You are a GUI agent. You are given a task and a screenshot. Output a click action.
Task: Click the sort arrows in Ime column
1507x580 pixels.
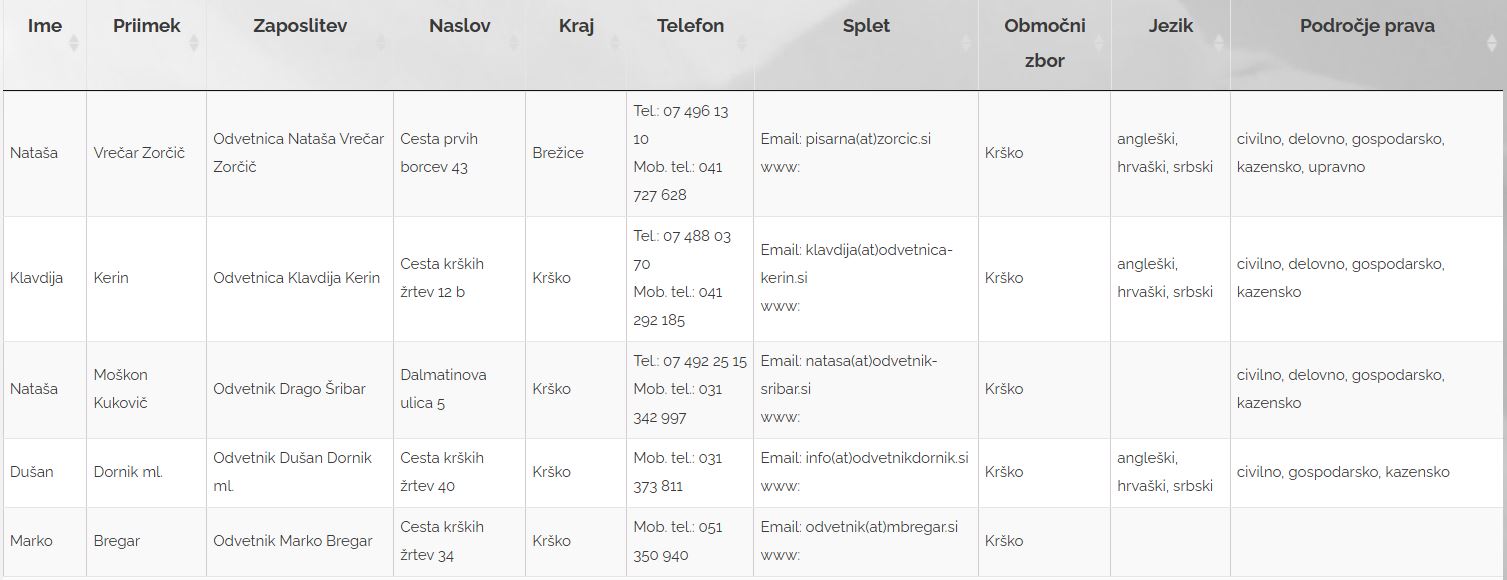74,43
